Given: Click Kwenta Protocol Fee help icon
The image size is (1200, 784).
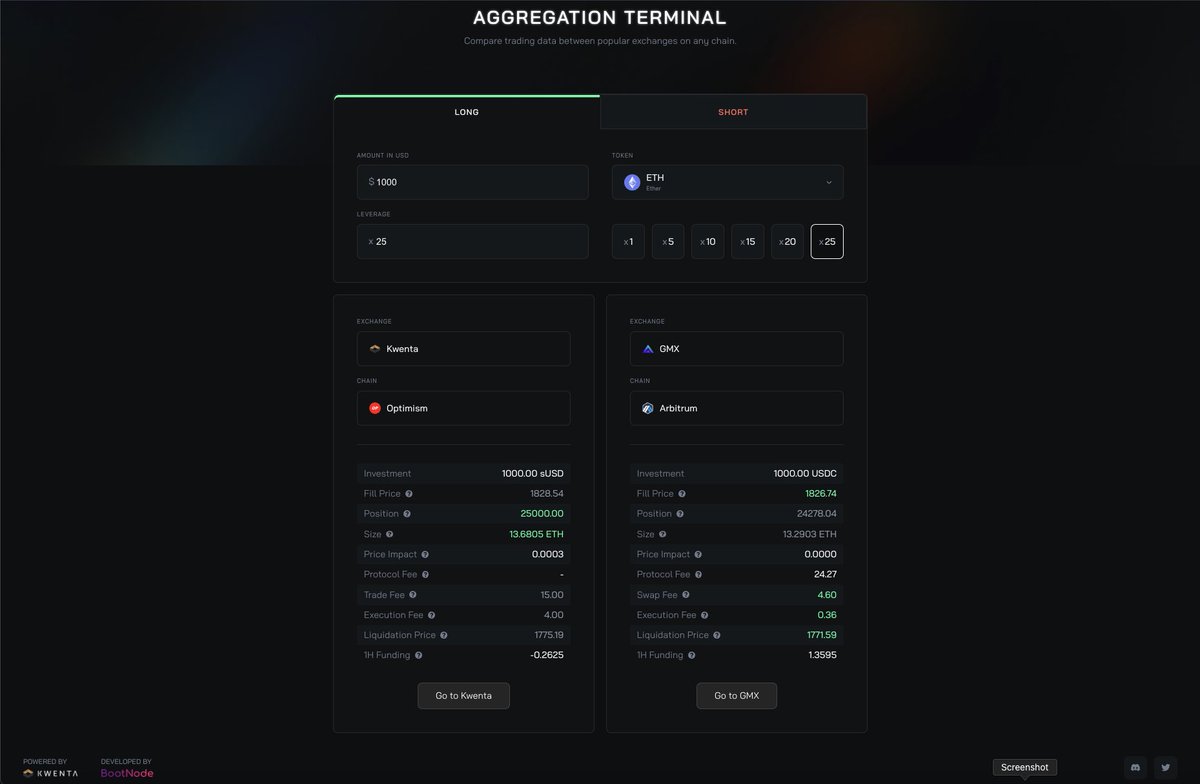Looking at the screenshot, I should [425, 575].
